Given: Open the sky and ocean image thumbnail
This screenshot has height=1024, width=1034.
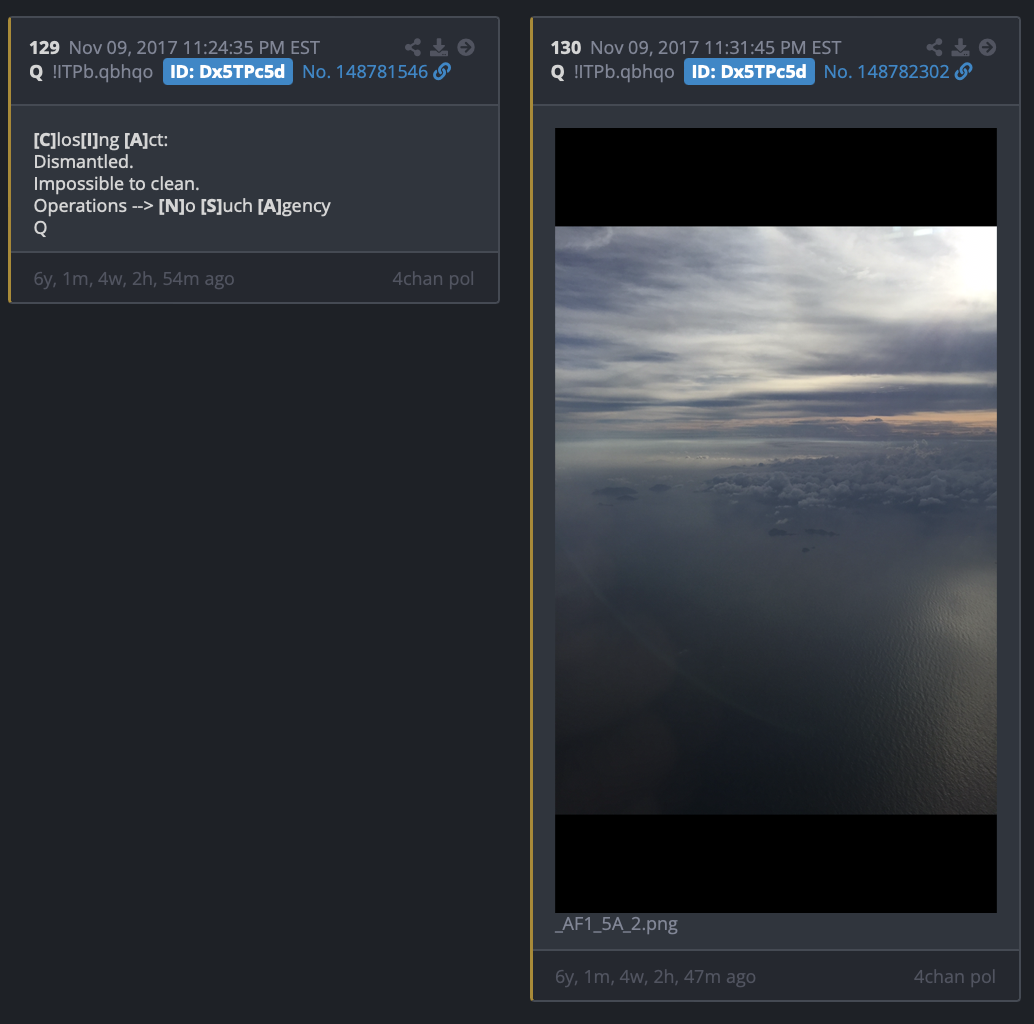Looking at the screenshot, I should (776, 520).
